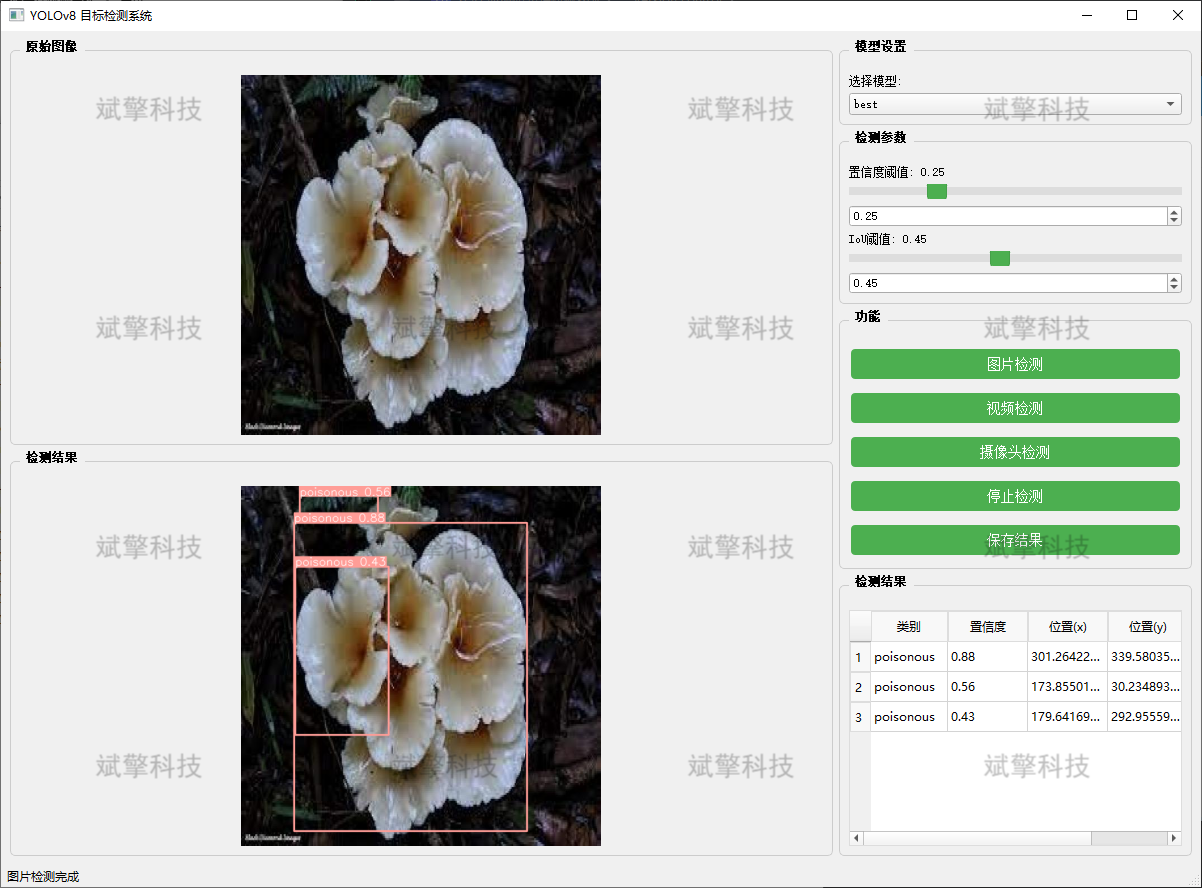Click the 置信度 column header
This screenshot has height=888, width=1202.
pos(988,627)
